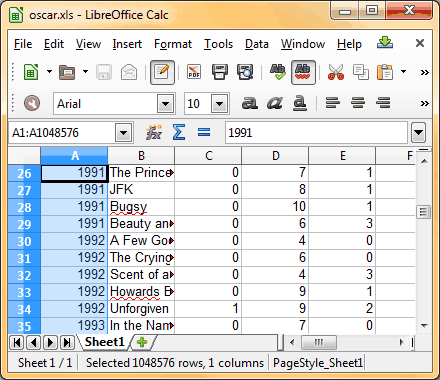
Task: Click the Sum sigma icon
Action: [x=179, y=132]
